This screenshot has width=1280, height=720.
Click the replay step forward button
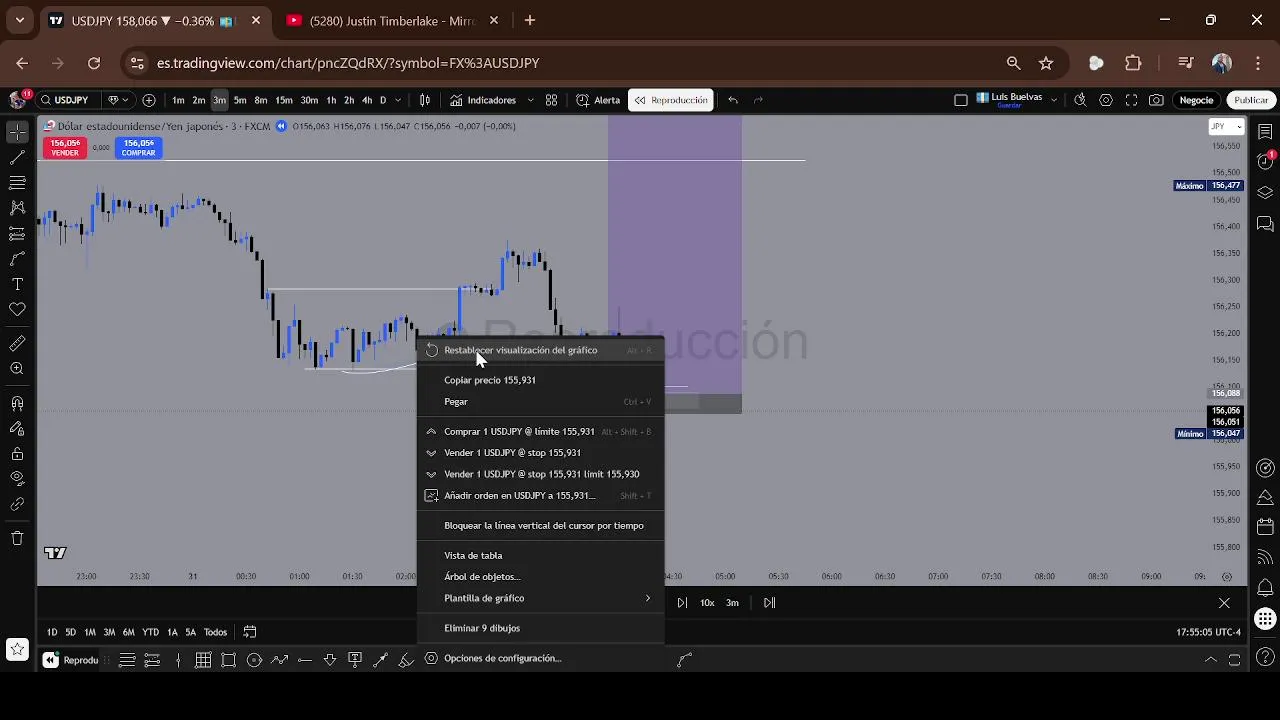pyautogui.click(x=682, y=603)
